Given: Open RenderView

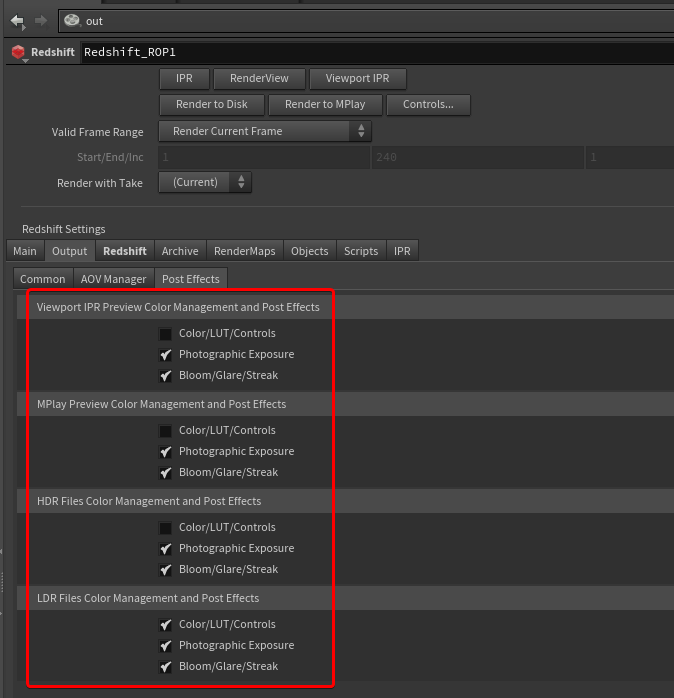Looking at the screenshot, I should (259, 78).
